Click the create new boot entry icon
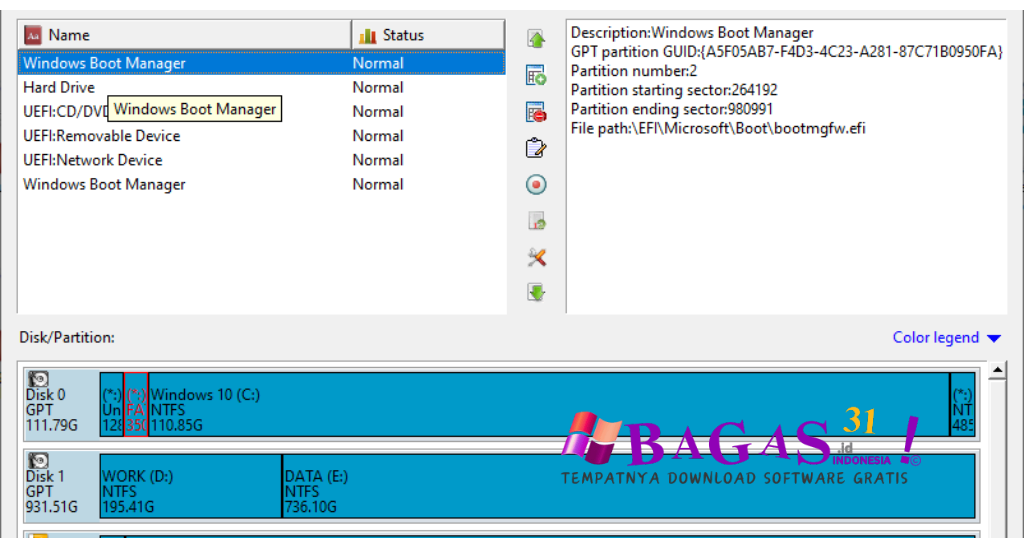This screenshot has width=1024, height=538. point(536,76)
